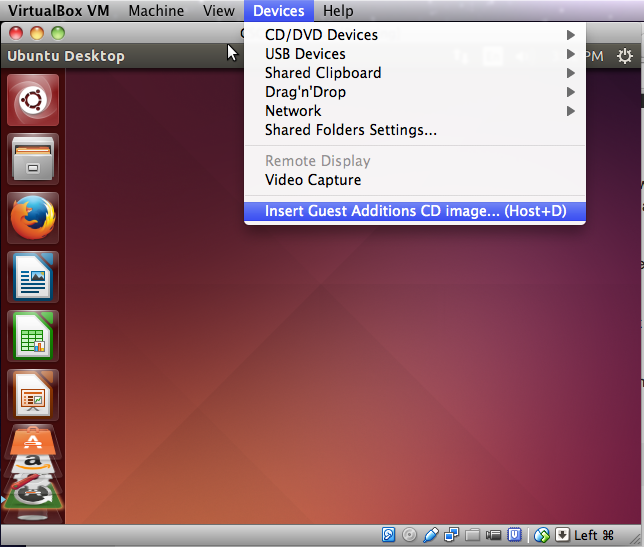The width and height of the screenshot is (644, 547).
Task: Choose Insert Guest Additions CD image...
Action: (415, 211)
